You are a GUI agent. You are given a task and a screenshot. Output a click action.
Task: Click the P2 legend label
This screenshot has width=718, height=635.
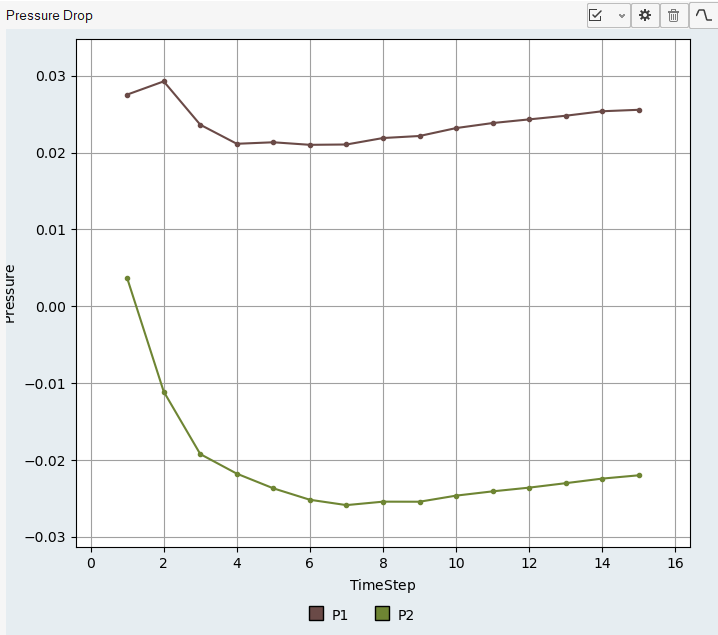point(406,615)
